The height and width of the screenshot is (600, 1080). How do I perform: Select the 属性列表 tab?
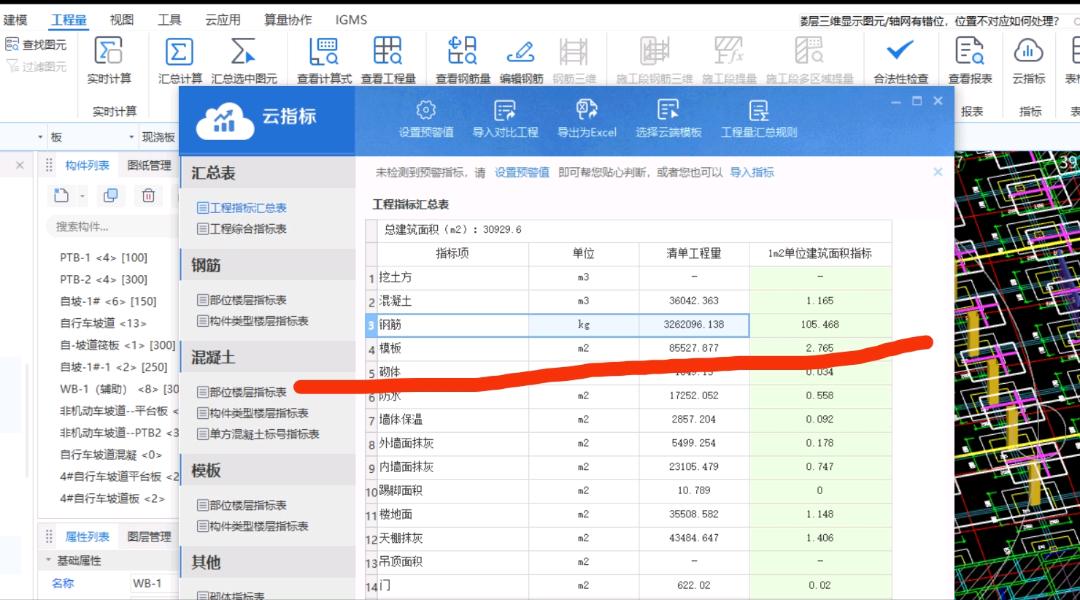tap(87, 537)
